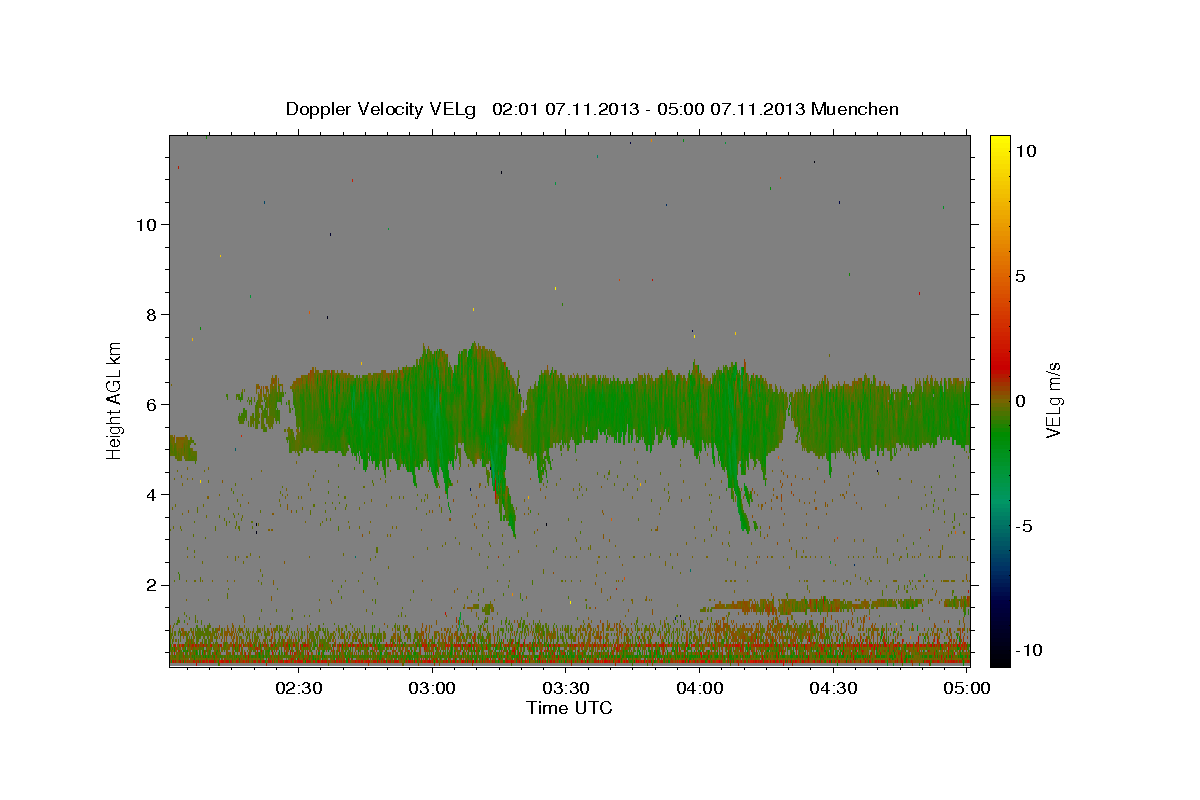
Task: Click the 'Time UTC' axis label
Action: 569,708
